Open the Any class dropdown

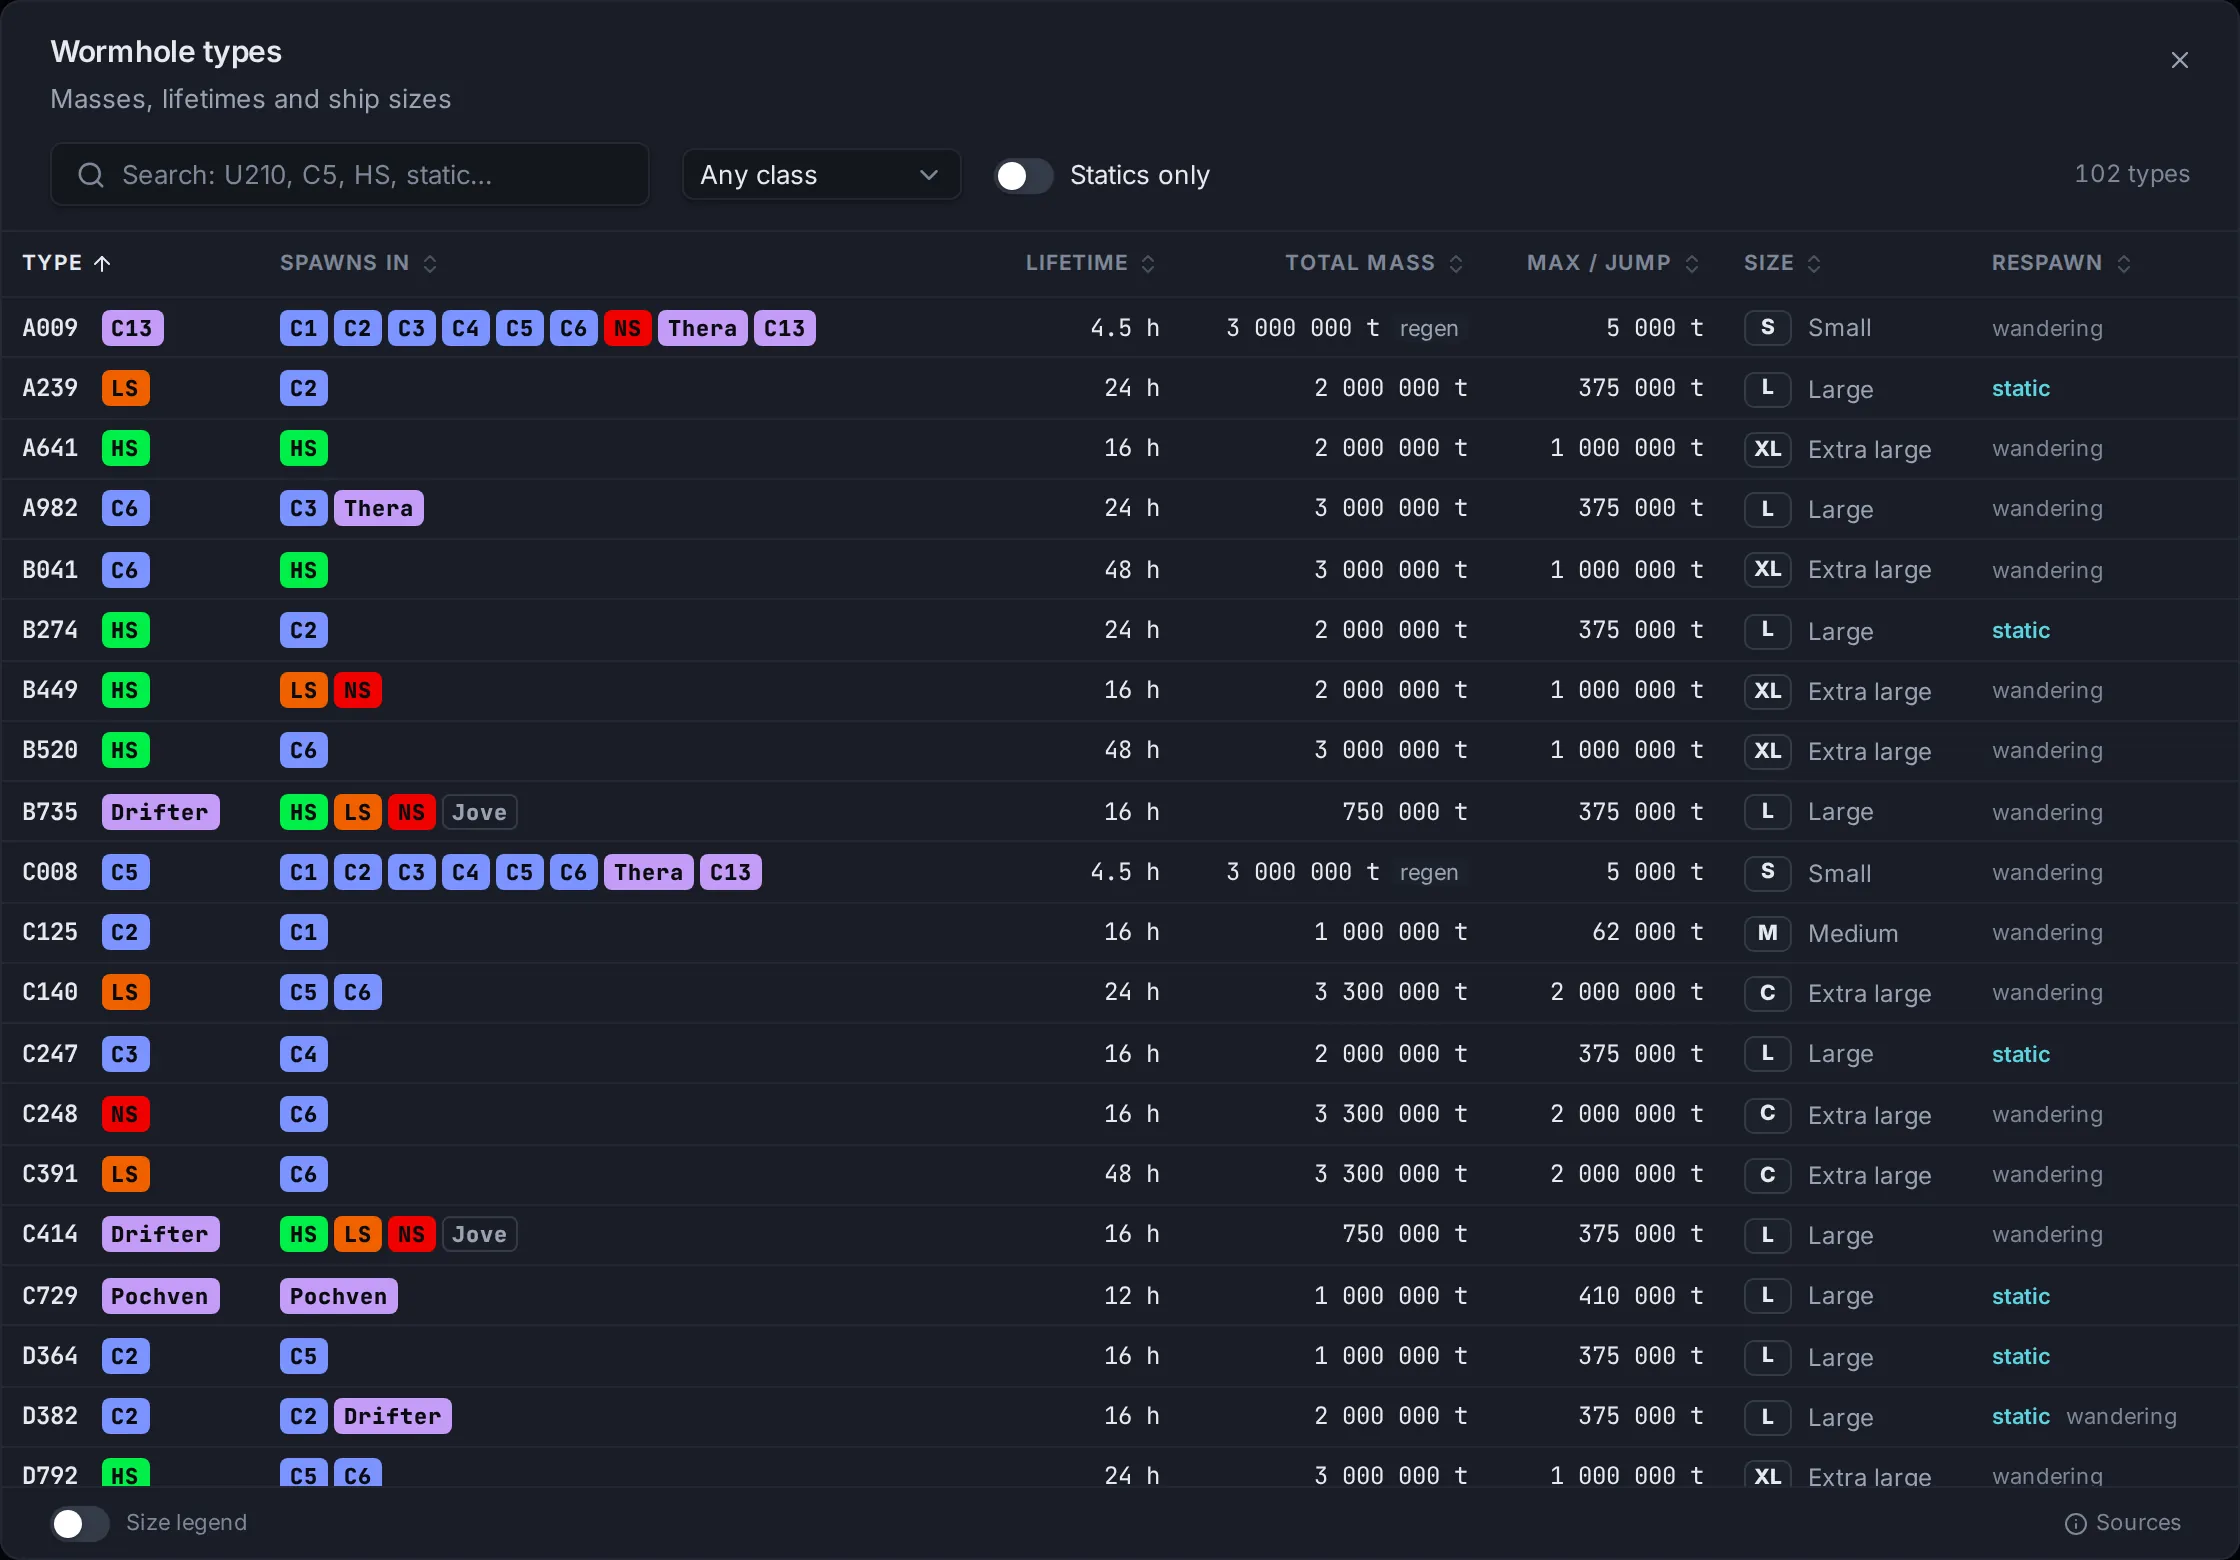[821, 175]
